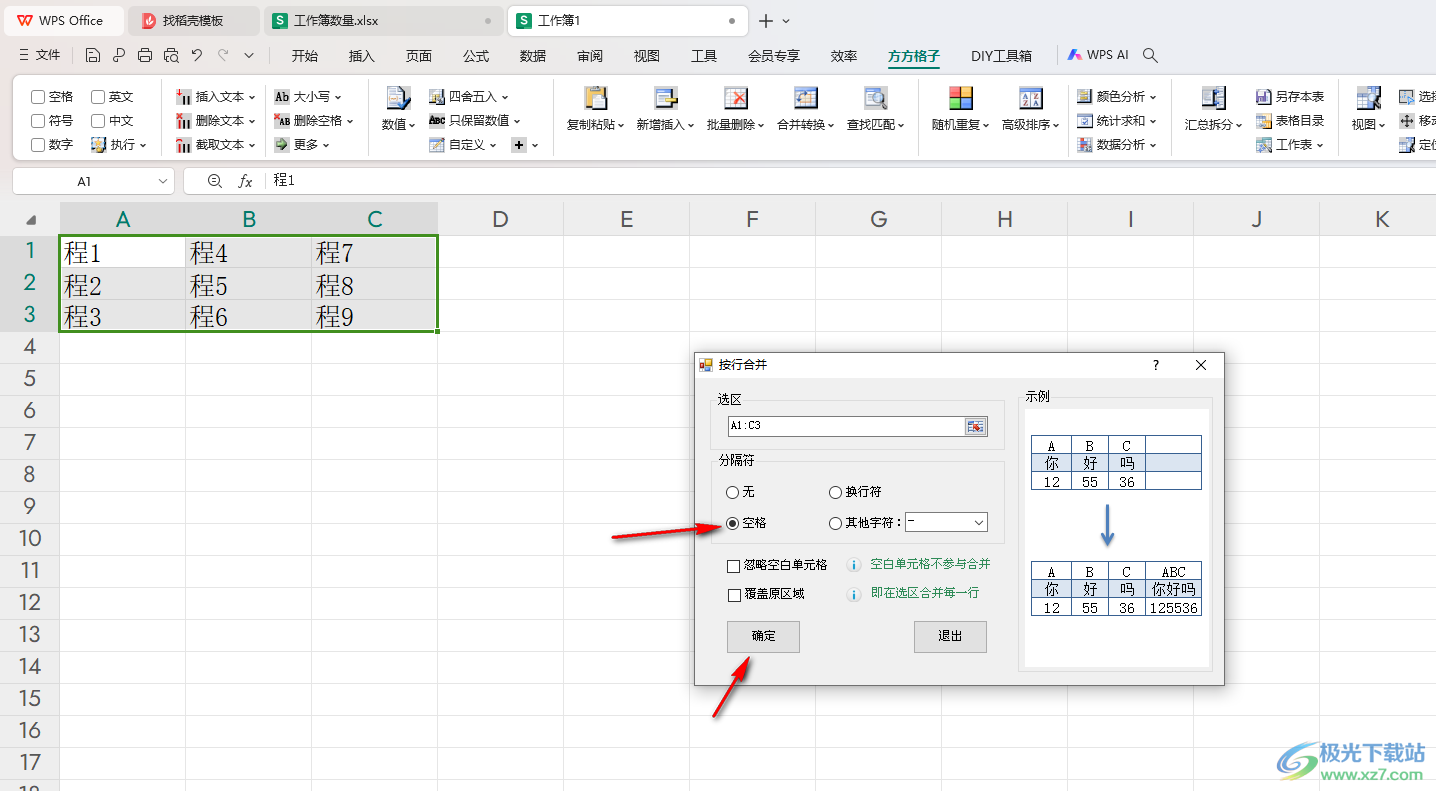The image size is (1436, 791).
Task: Open the 数值 tool icon
Action: click(x=398, y=98)
